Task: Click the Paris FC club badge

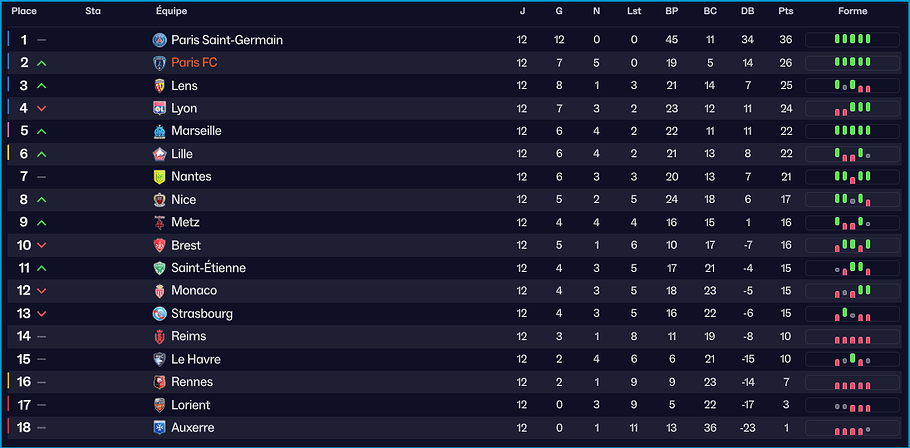Action: (159, 63)
